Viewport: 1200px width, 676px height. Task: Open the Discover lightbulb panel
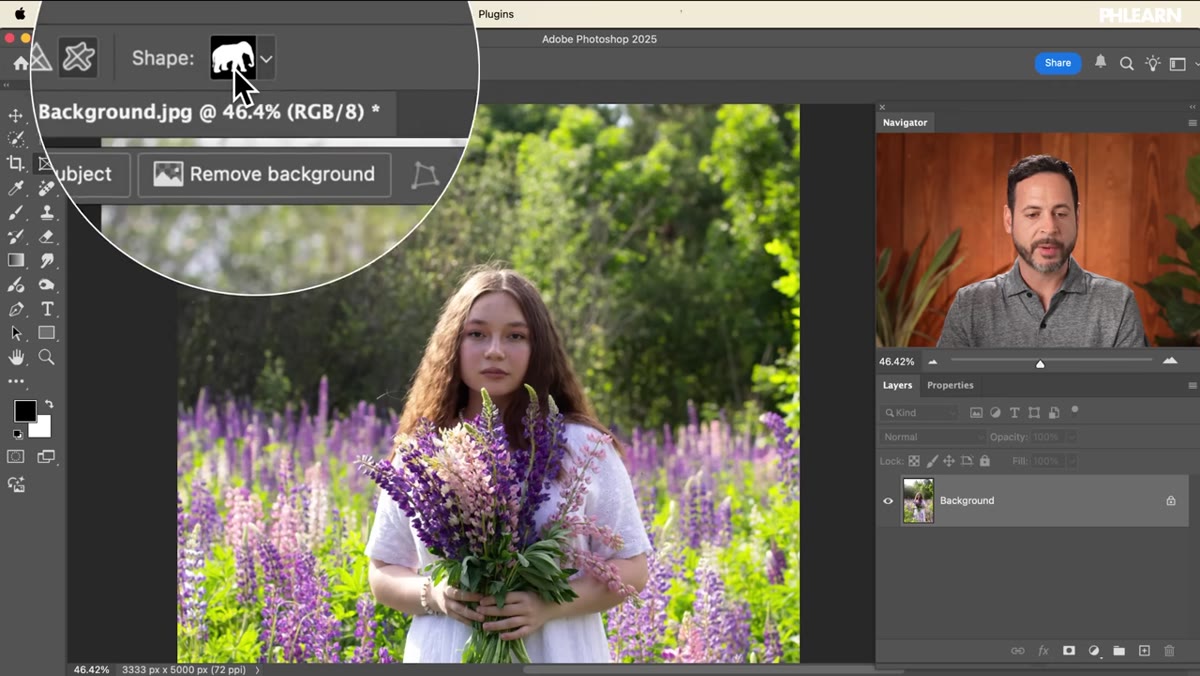1153,63
